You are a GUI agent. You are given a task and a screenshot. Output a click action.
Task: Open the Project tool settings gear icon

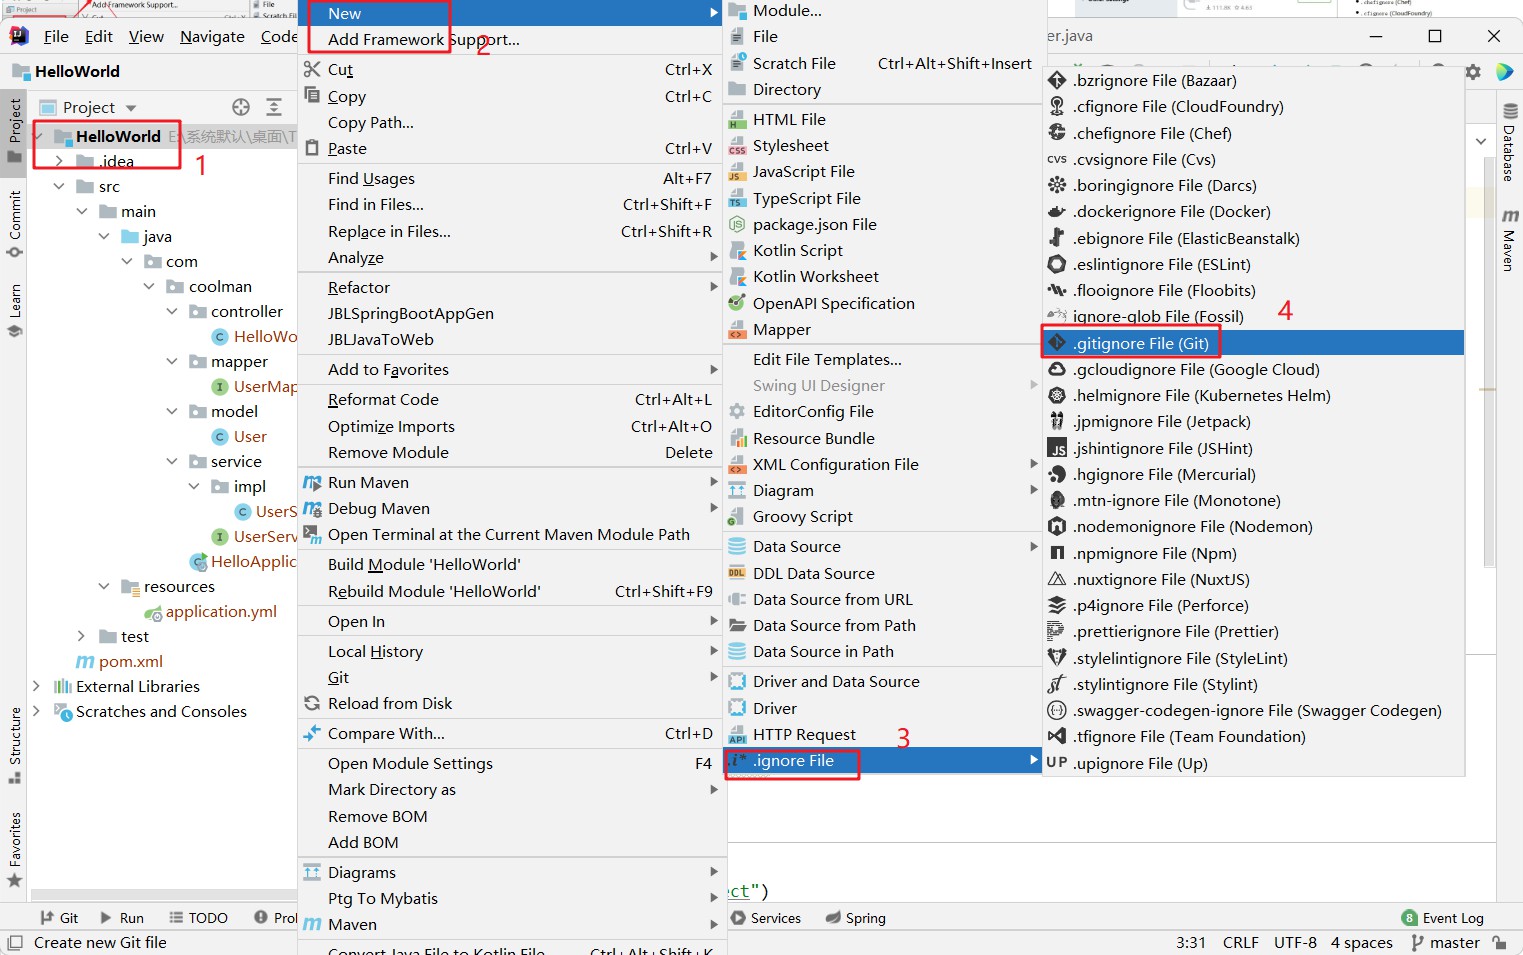[x=1473, y=72]
